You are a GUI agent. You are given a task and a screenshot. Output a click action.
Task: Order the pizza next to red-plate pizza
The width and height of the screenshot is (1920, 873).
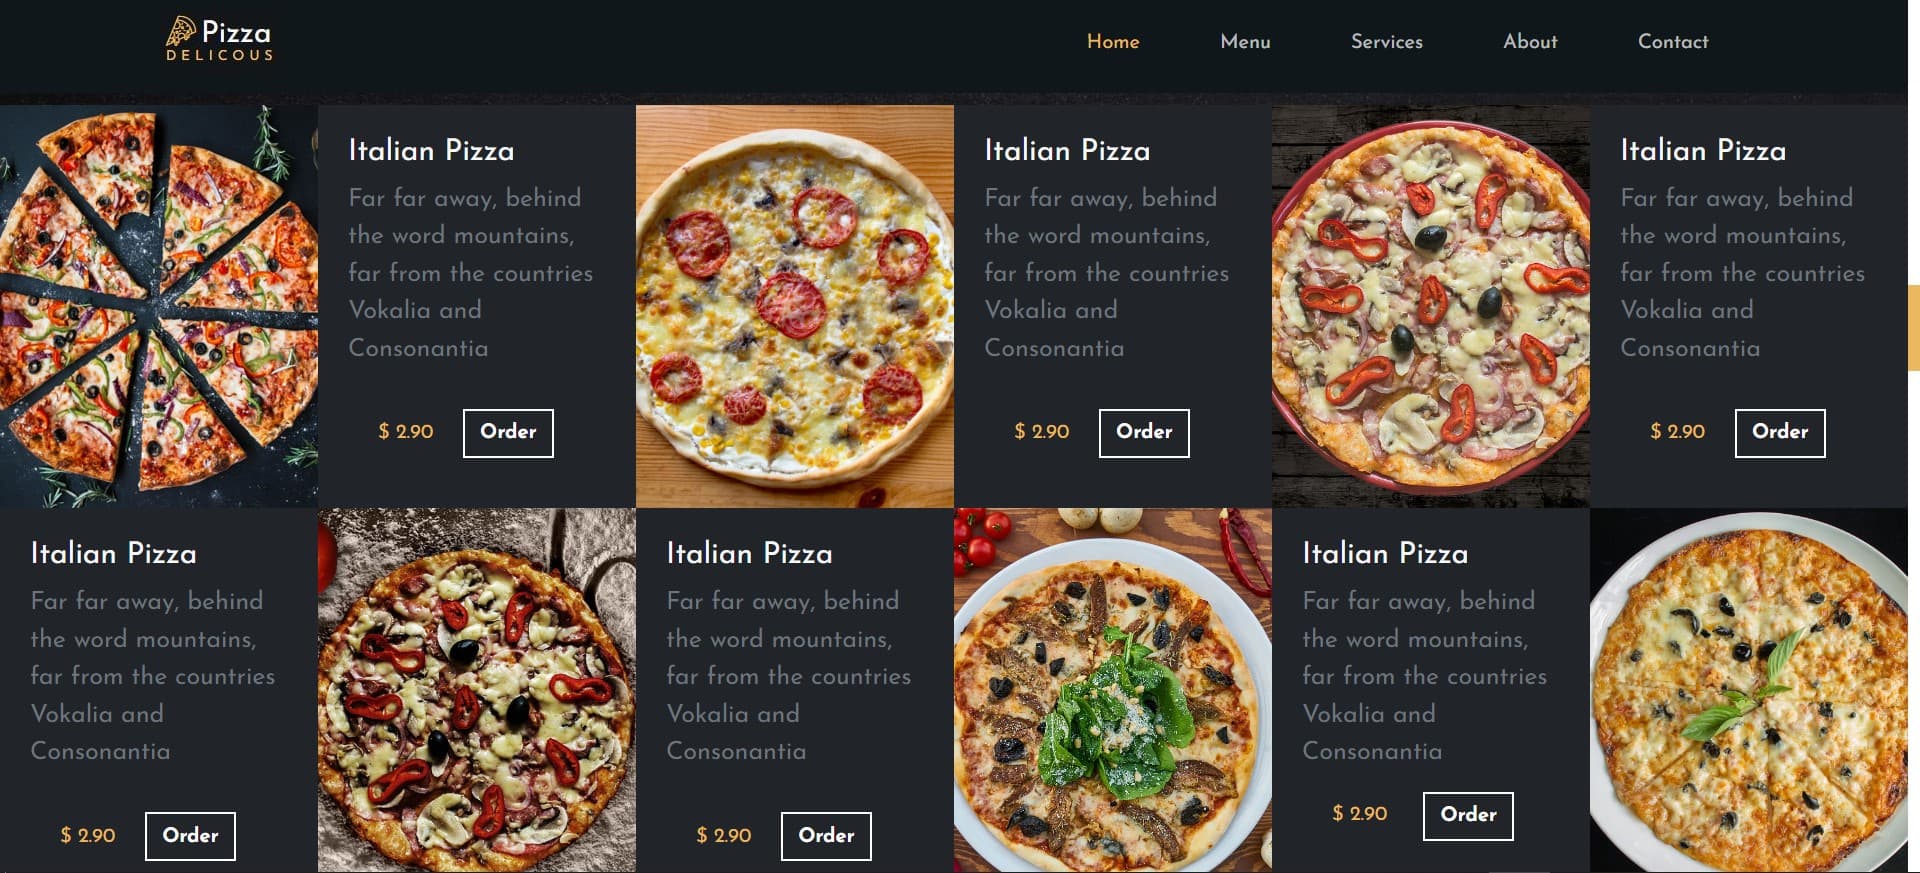pyautogui.click(x=1780, y=433)
